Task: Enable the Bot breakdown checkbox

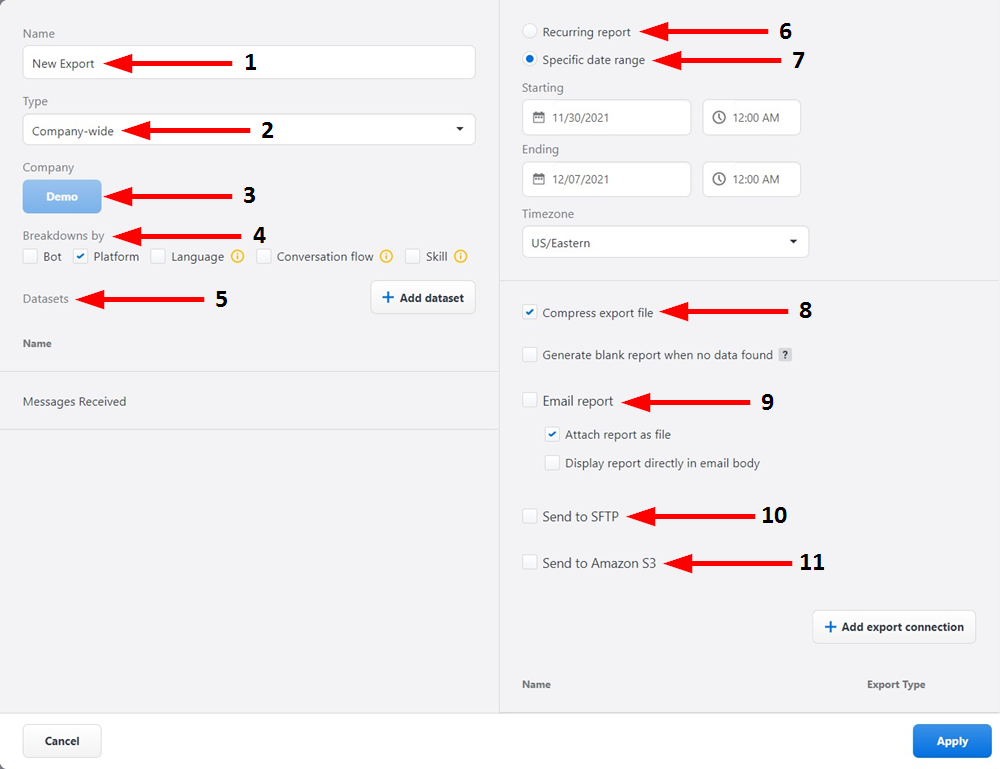Action: [x=30, y=257]
